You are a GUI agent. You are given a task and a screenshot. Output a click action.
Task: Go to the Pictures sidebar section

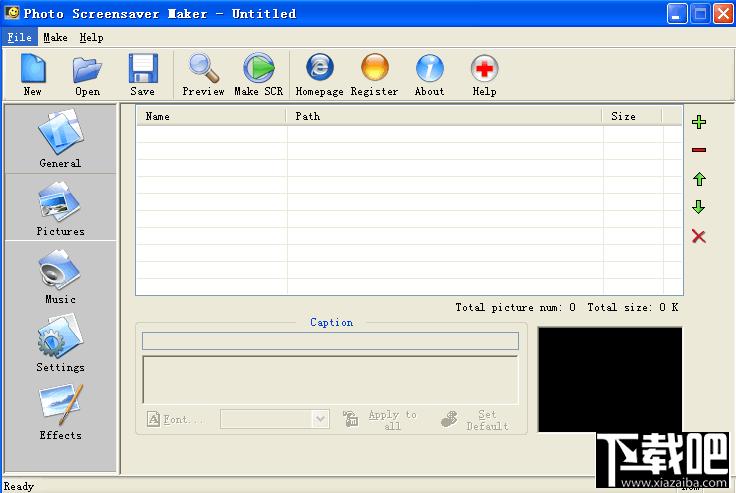(60, 208)
